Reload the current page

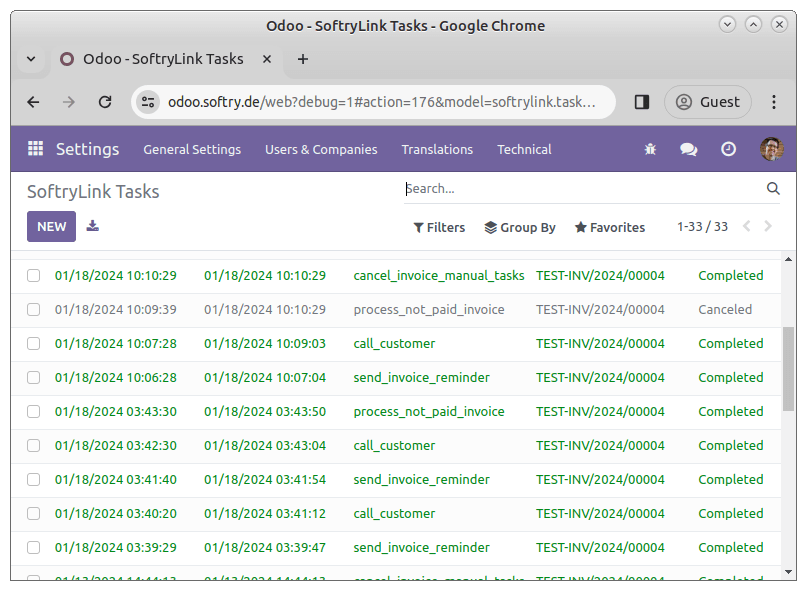click(x=105, y=102)
